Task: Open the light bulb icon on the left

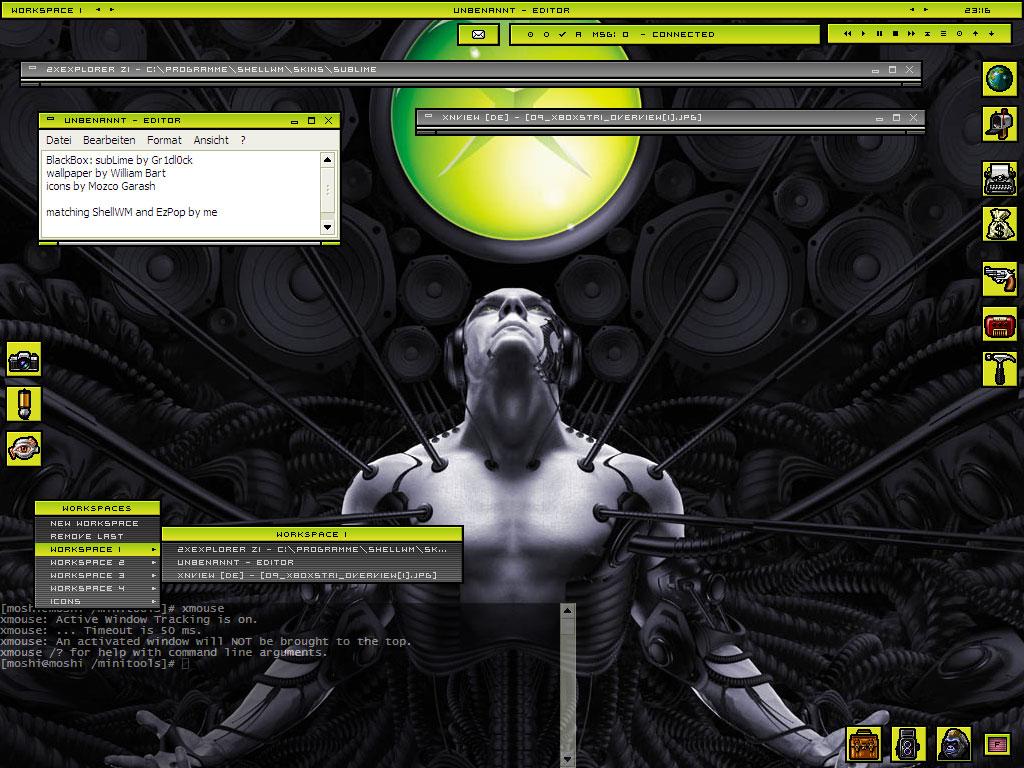Action: tap(24, 404)
